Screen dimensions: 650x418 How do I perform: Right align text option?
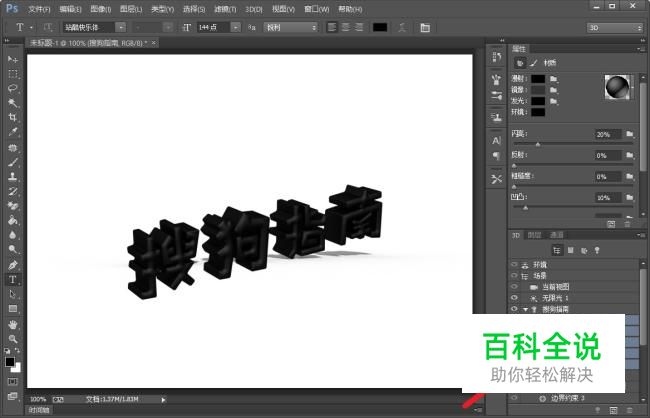tap(359, 27)
